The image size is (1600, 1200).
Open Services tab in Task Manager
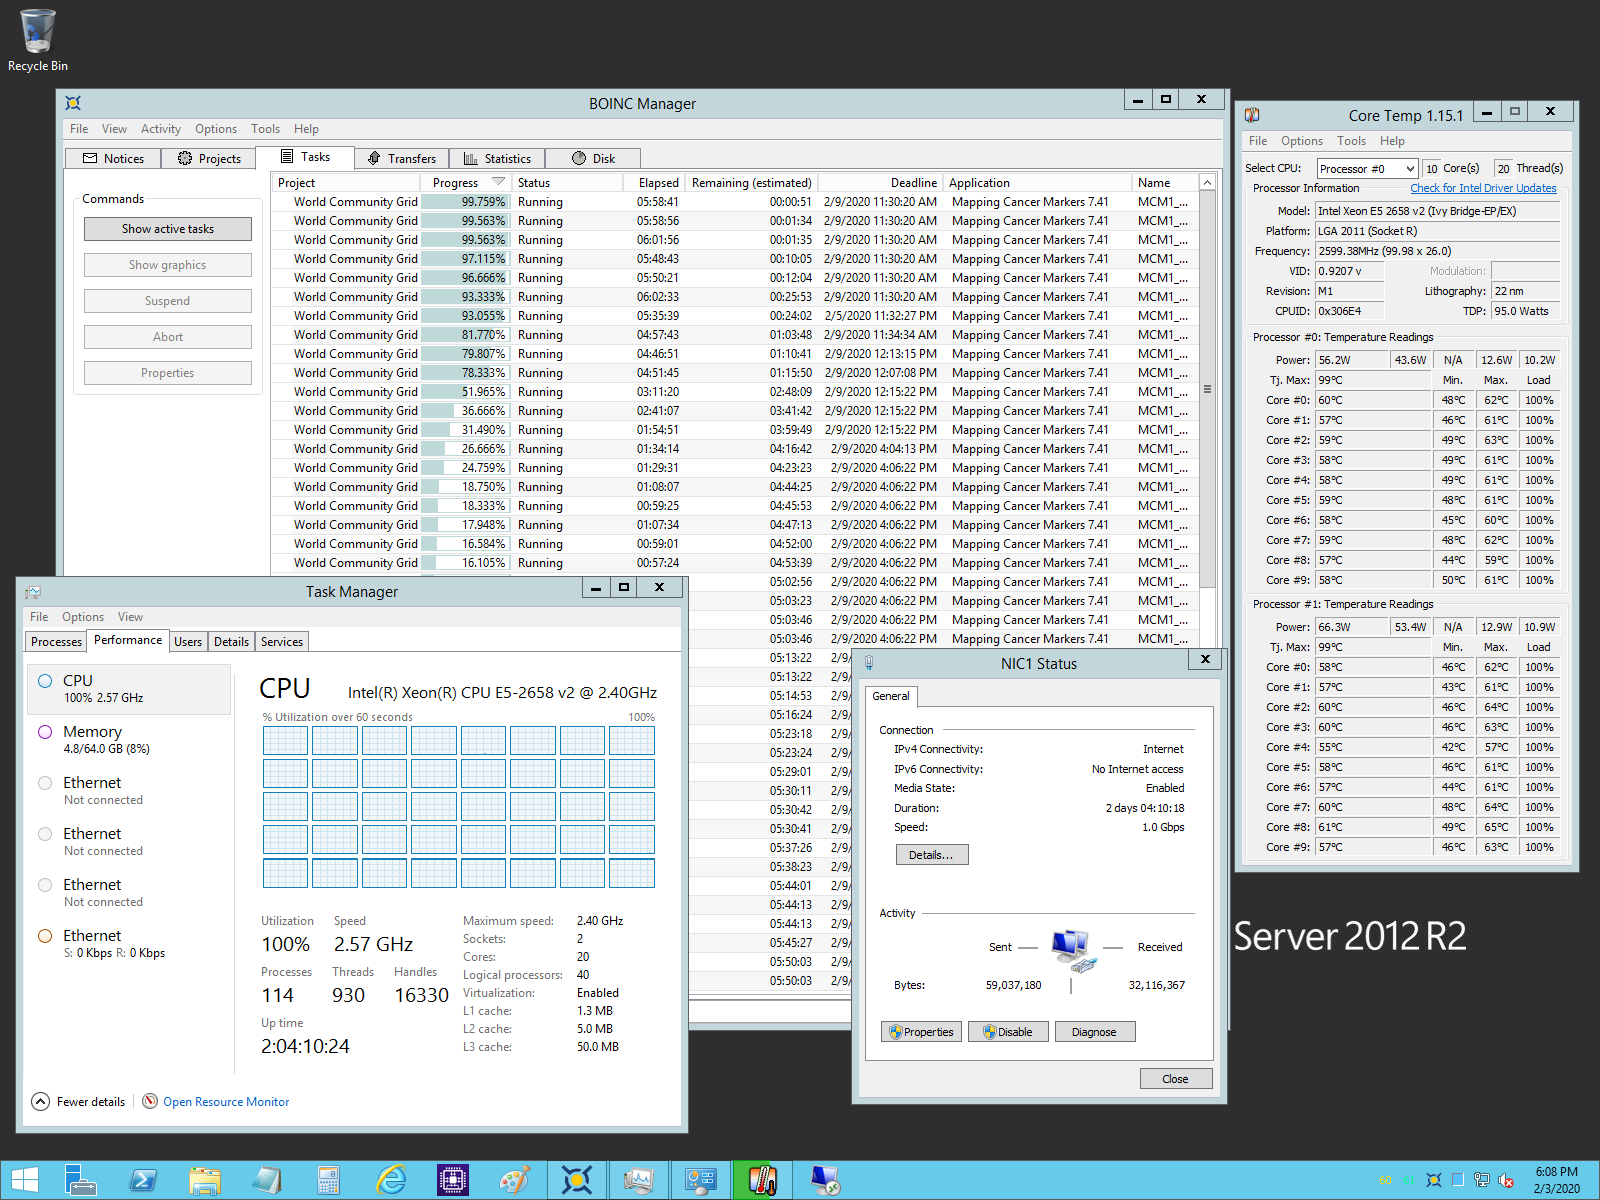pyautogui.click(x=282, y=642)
